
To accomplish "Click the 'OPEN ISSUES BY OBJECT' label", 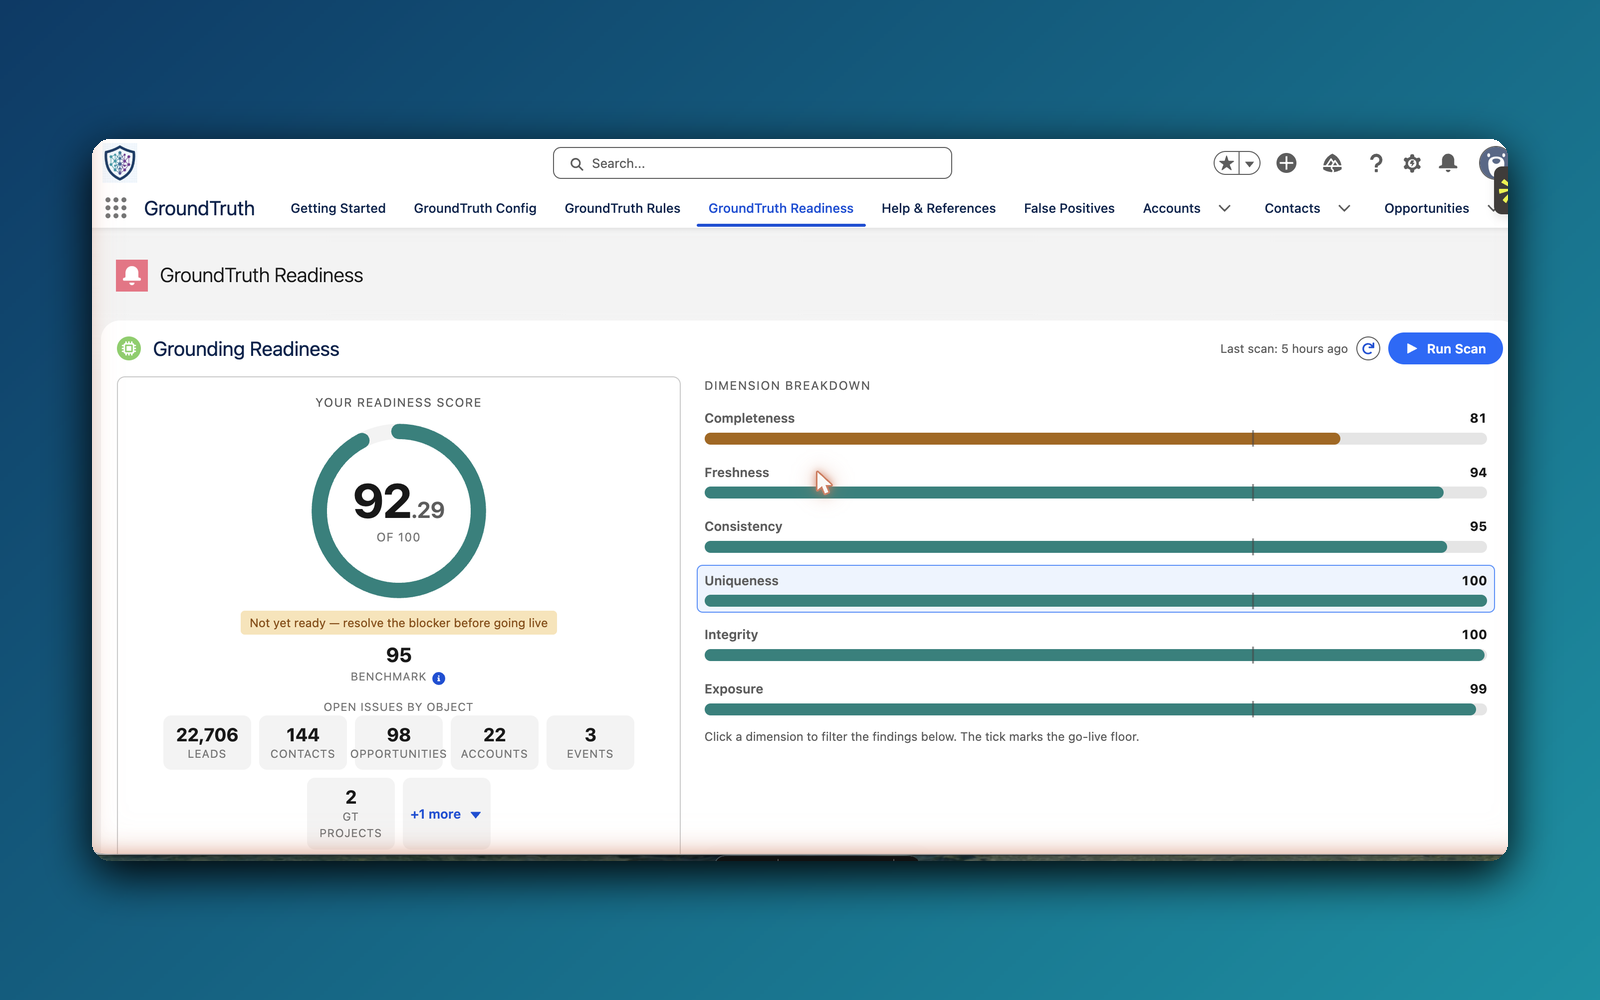I will (398, 707).
